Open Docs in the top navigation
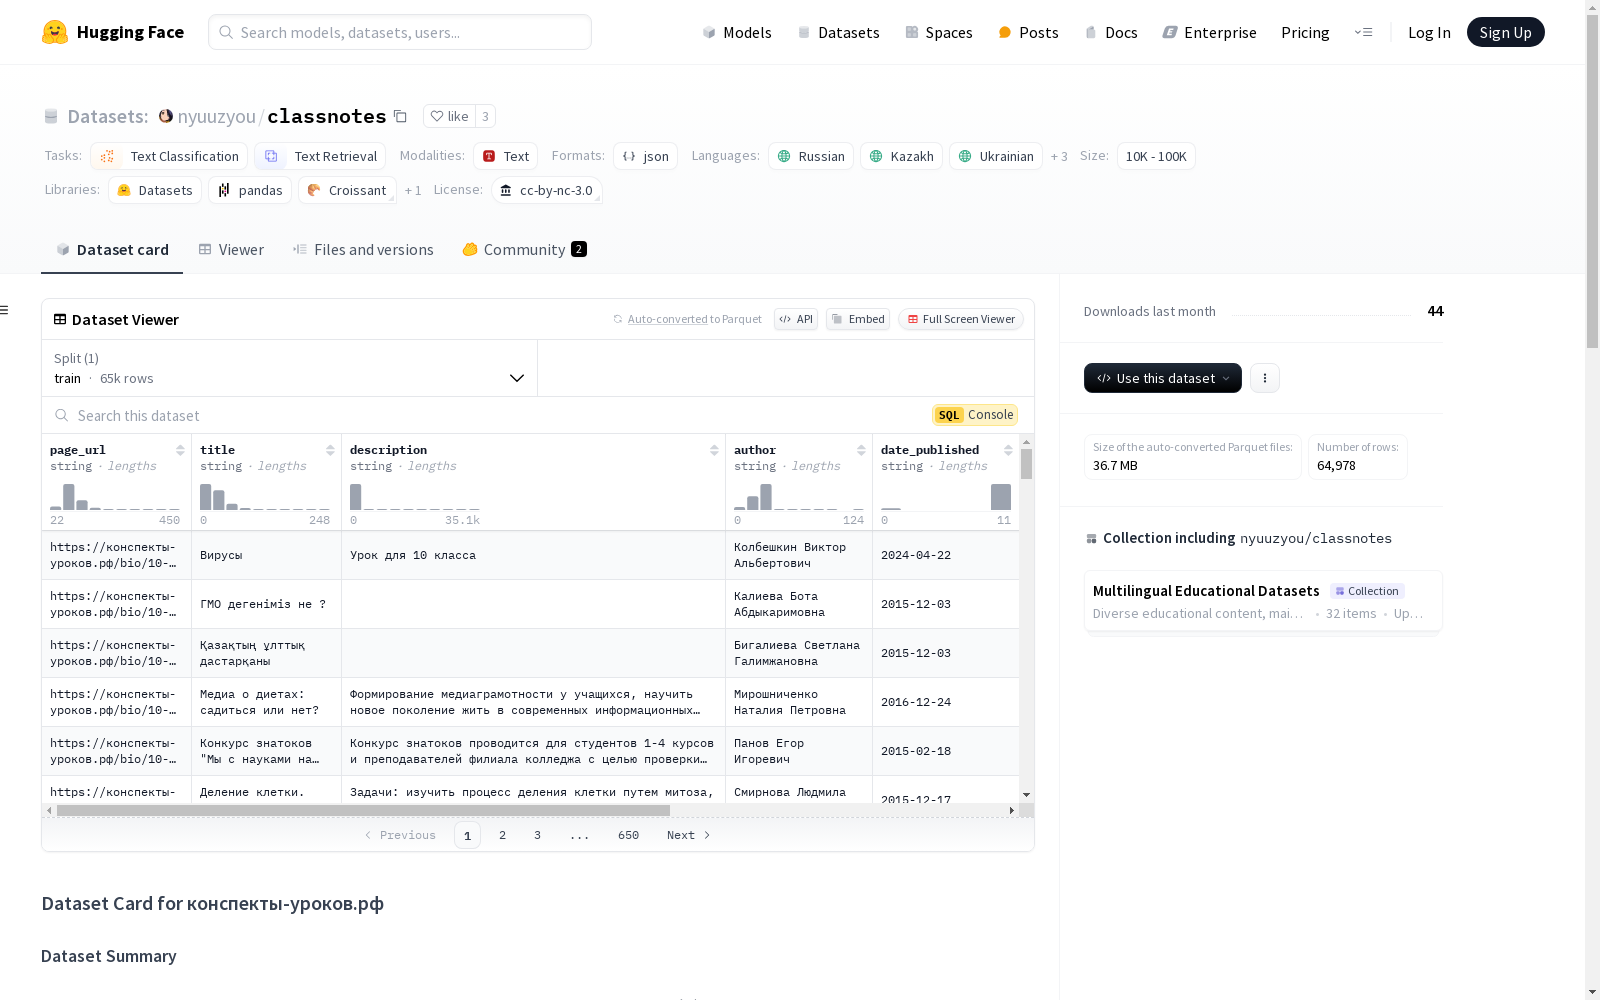Image resolution: width=1600 pixels, height=1000 pixels. click(x=1111, y=32)
